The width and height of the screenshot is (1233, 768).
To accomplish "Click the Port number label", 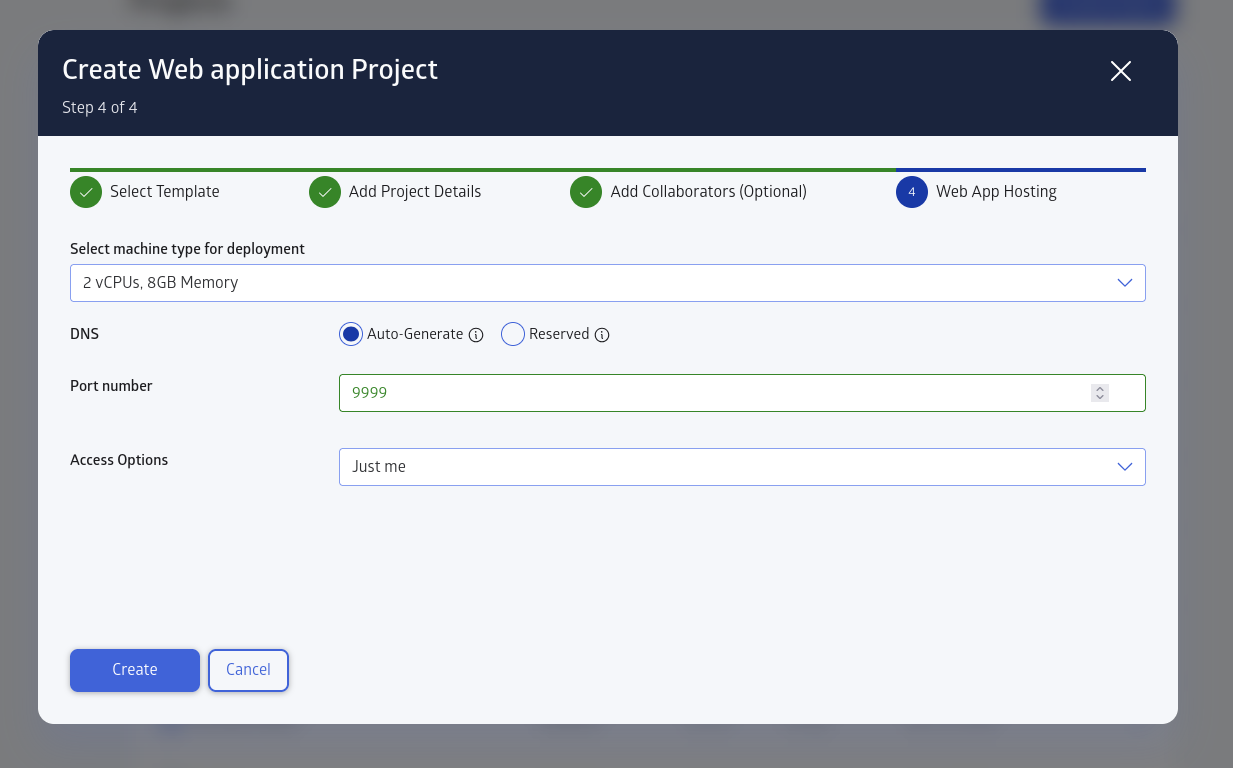I will click(111, 386).
